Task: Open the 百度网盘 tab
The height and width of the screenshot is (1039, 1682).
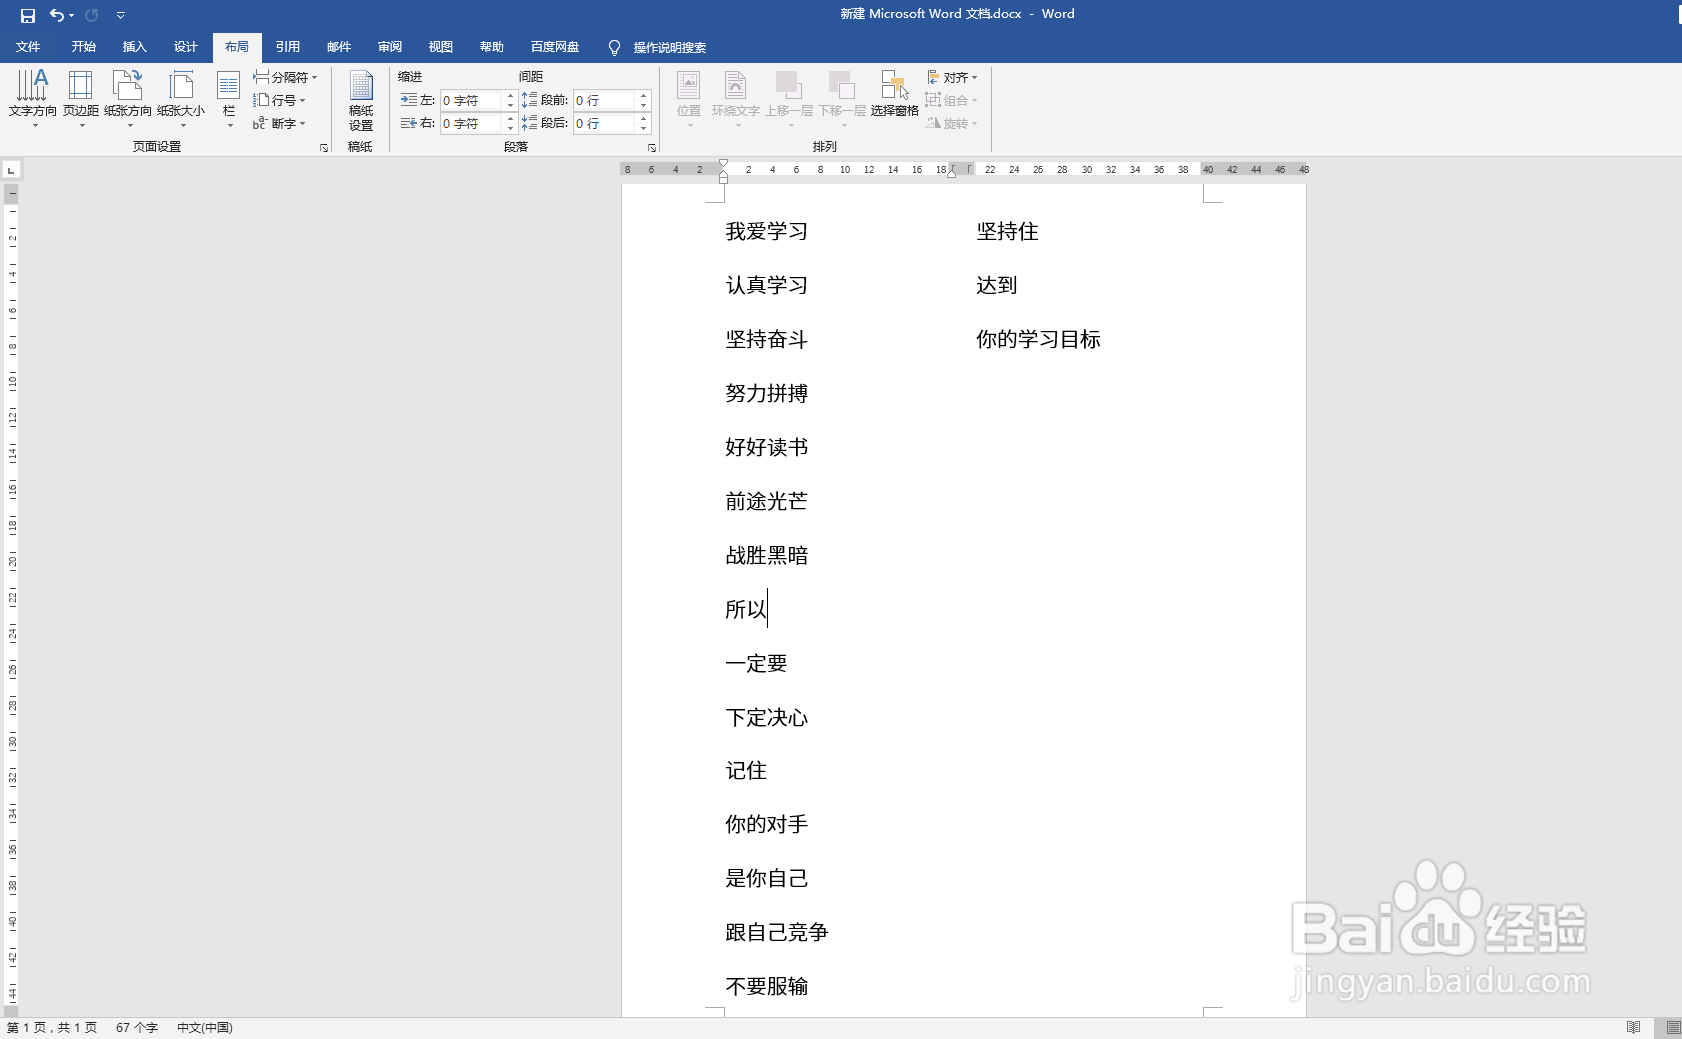Action: [555, 47]
